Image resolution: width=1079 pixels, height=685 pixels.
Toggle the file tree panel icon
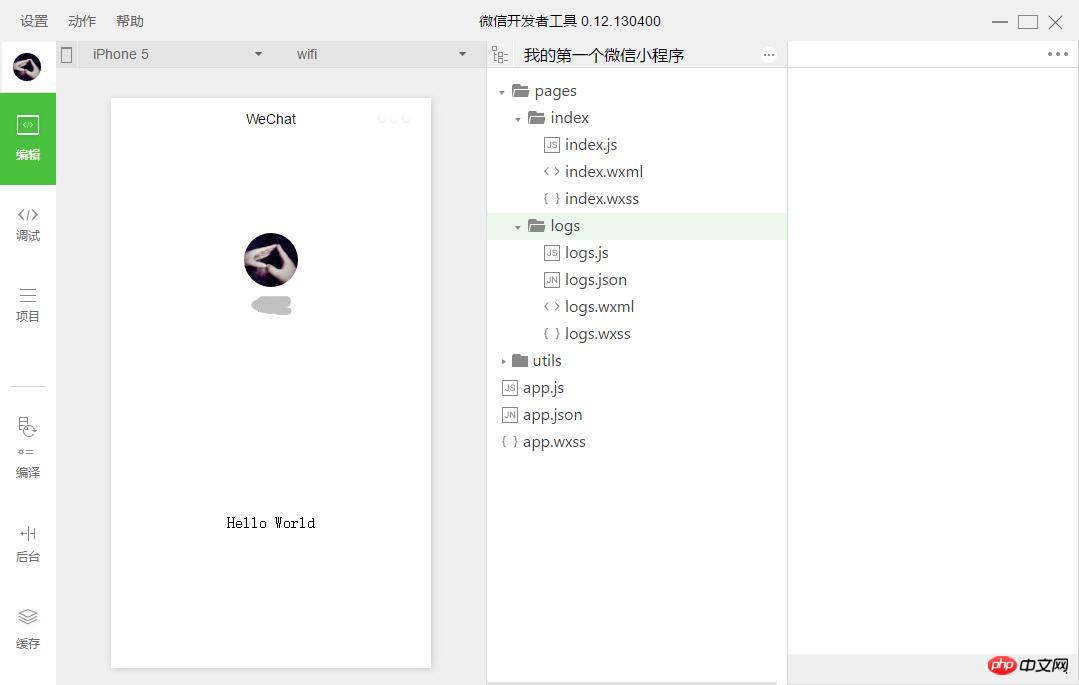(500, 55)
